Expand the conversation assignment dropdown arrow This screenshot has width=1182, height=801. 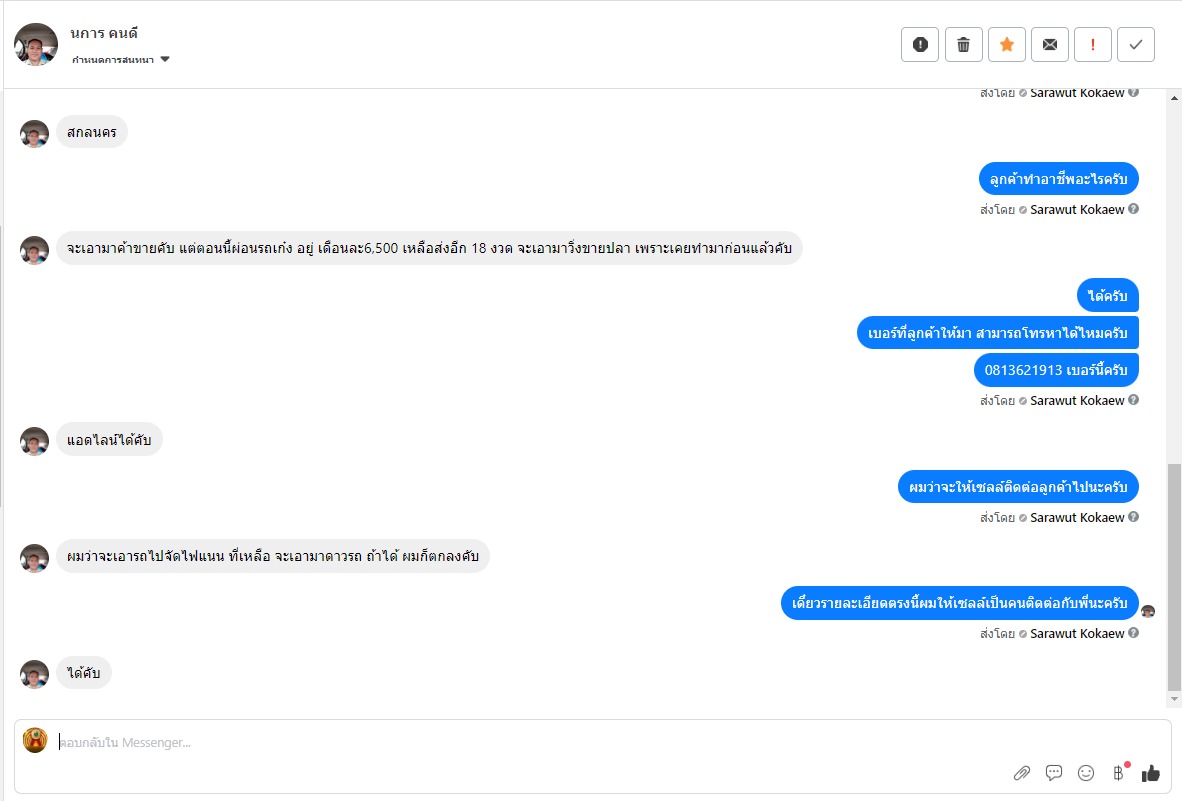click(165, 60)
